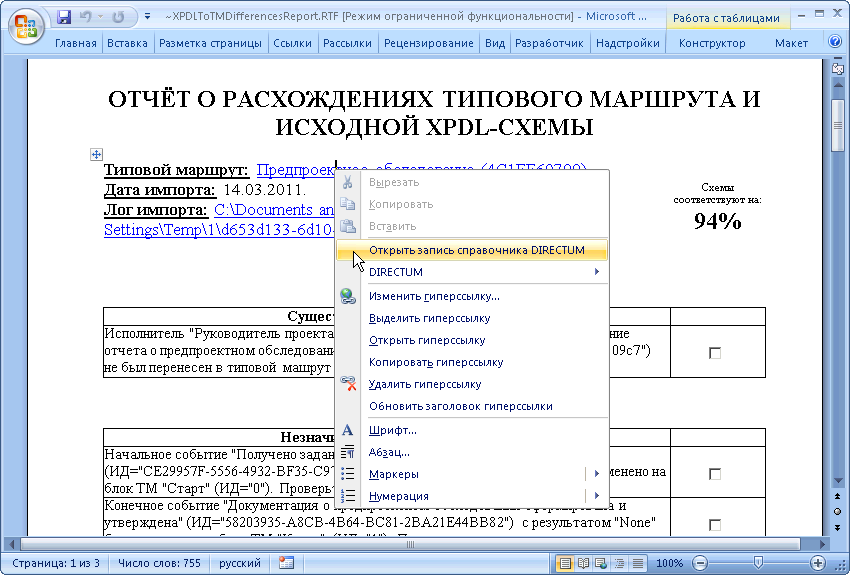The height and width of the screenshot is (575, 850).
Task: Click the letter A font icon
Action: tap(347, 430)
